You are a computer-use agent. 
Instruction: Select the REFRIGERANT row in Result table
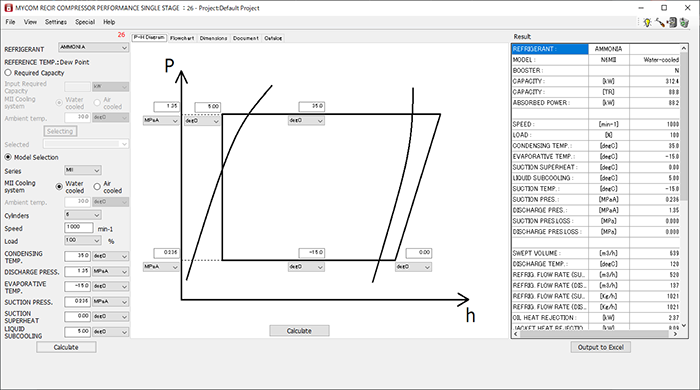click(596, 49)
